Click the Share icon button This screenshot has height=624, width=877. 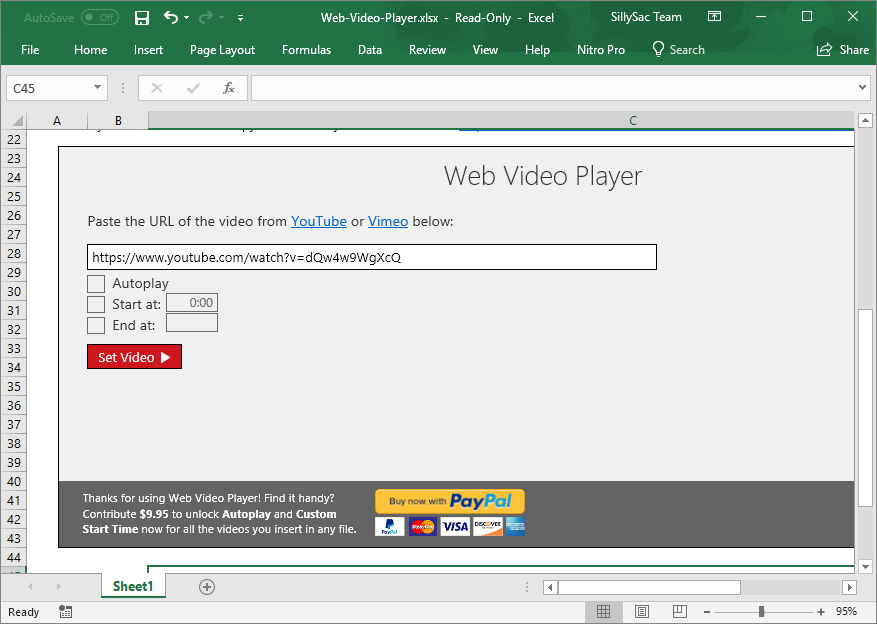pos(843,50)
